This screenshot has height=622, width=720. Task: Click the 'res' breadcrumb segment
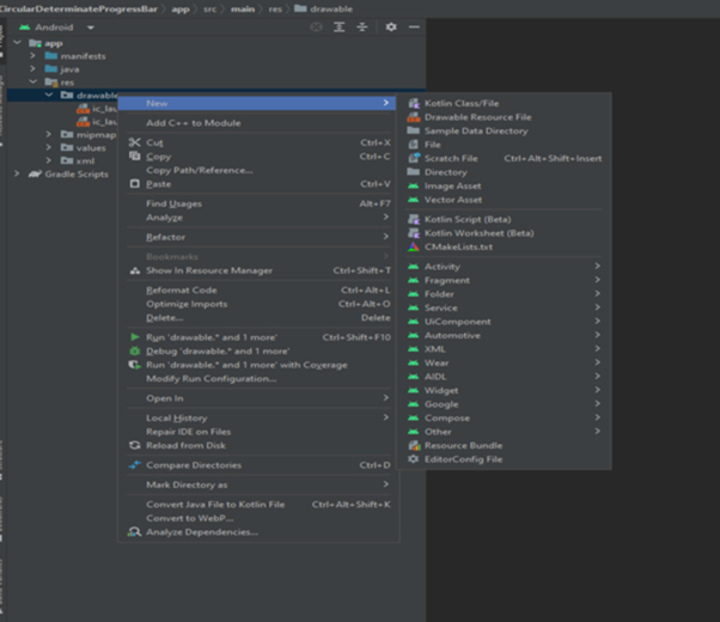[275, 9]
